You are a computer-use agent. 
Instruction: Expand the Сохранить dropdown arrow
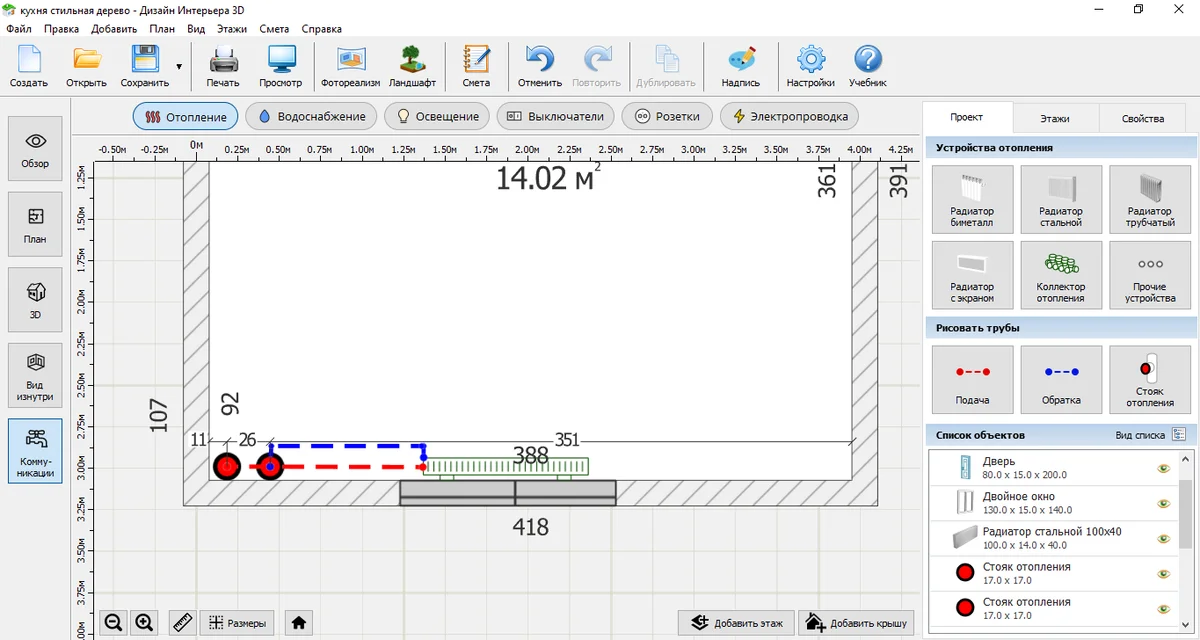(179, 67)
